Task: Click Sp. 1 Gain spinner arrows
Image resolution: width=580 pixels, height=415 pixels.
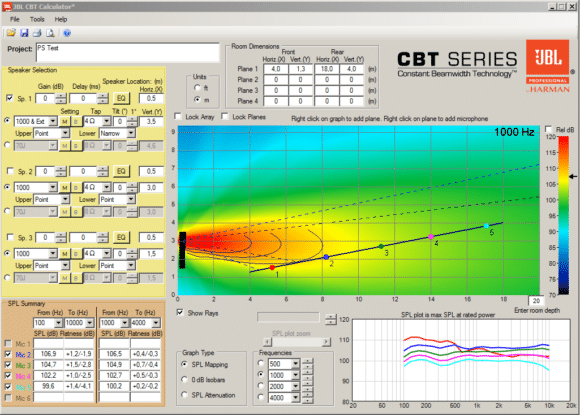Action: tap(61, 98)
